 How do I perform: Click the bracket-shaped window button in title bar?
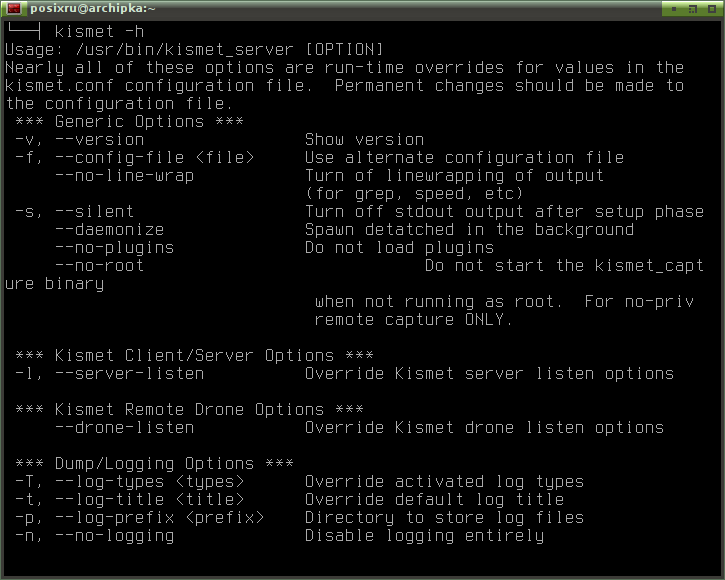coord(693,9)
